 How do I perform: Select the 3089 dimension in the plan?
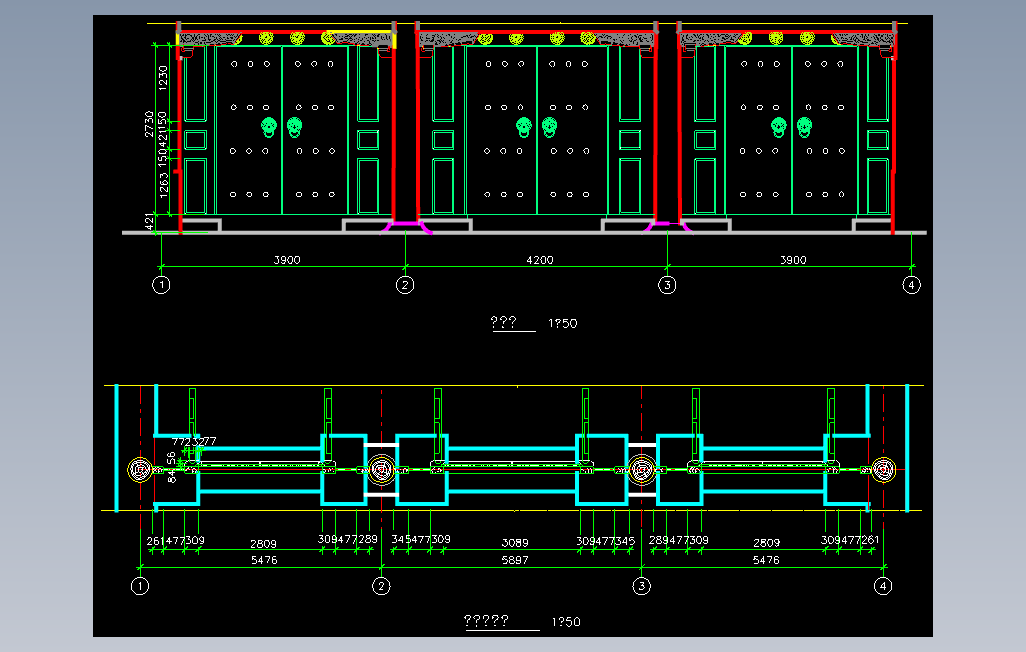pyautogui.click(x=515, y=543)
